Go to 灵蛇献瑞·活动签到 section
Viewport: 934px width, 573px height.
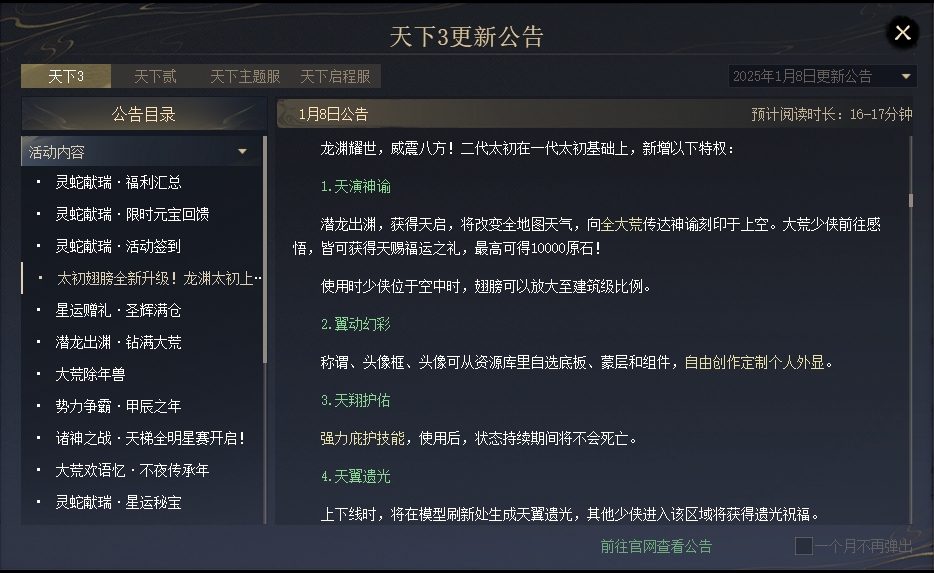tap(118, 246)
